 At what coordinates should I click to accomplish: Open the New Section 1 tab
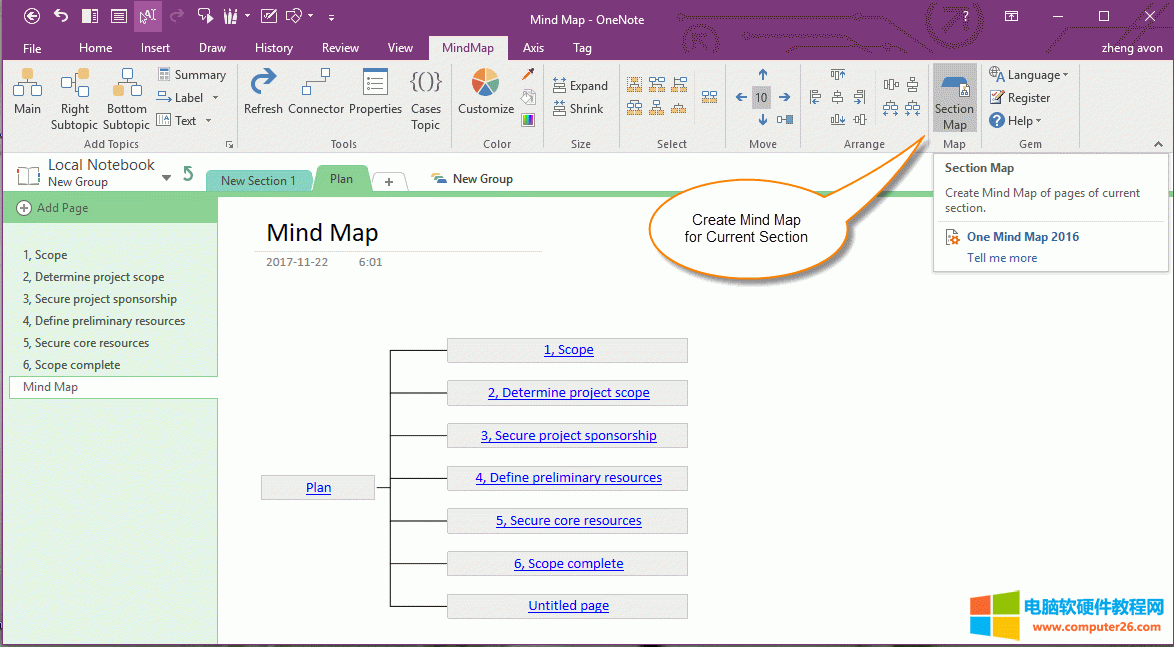(x=258, y=181)
